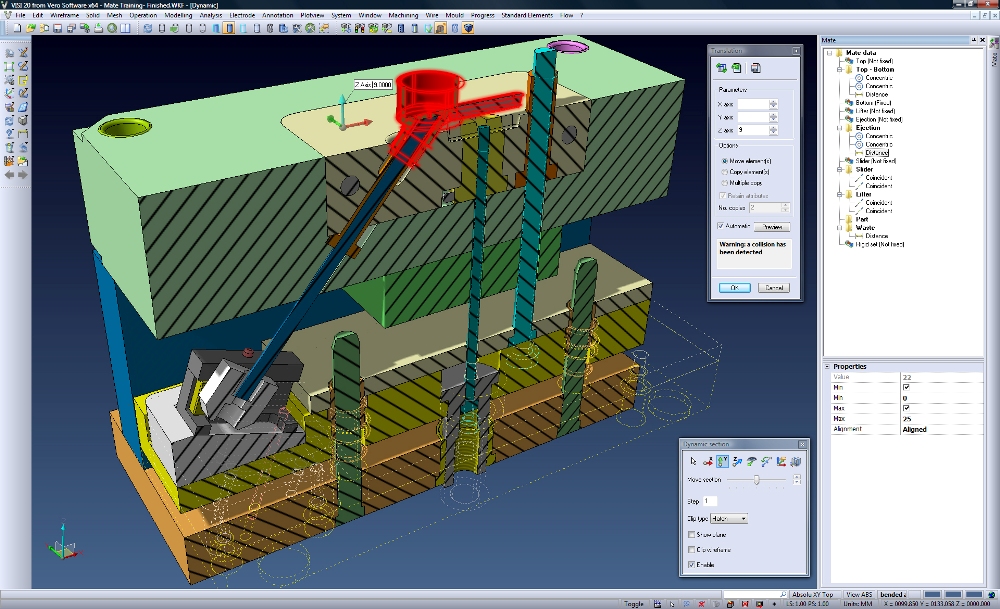The width and height of the screenshot is (1000, 609).
Task: Click the Move section stepper arrows
Action: click(797, 480)
